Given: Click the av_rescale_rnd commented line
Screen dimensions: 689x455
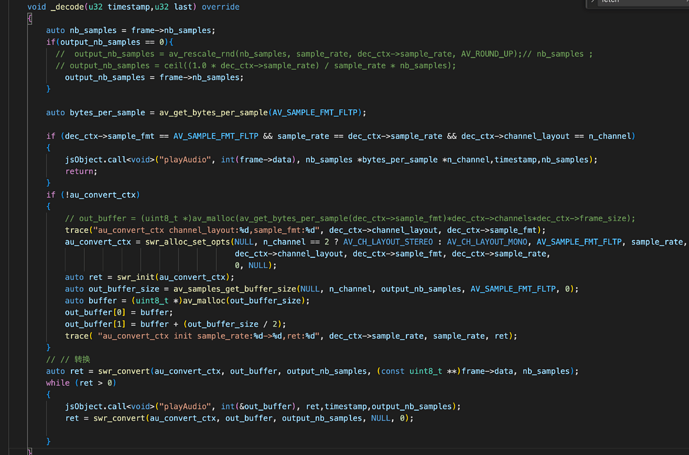Looking at the screenshot, I should pyautogui.click(x=324, y=54).
